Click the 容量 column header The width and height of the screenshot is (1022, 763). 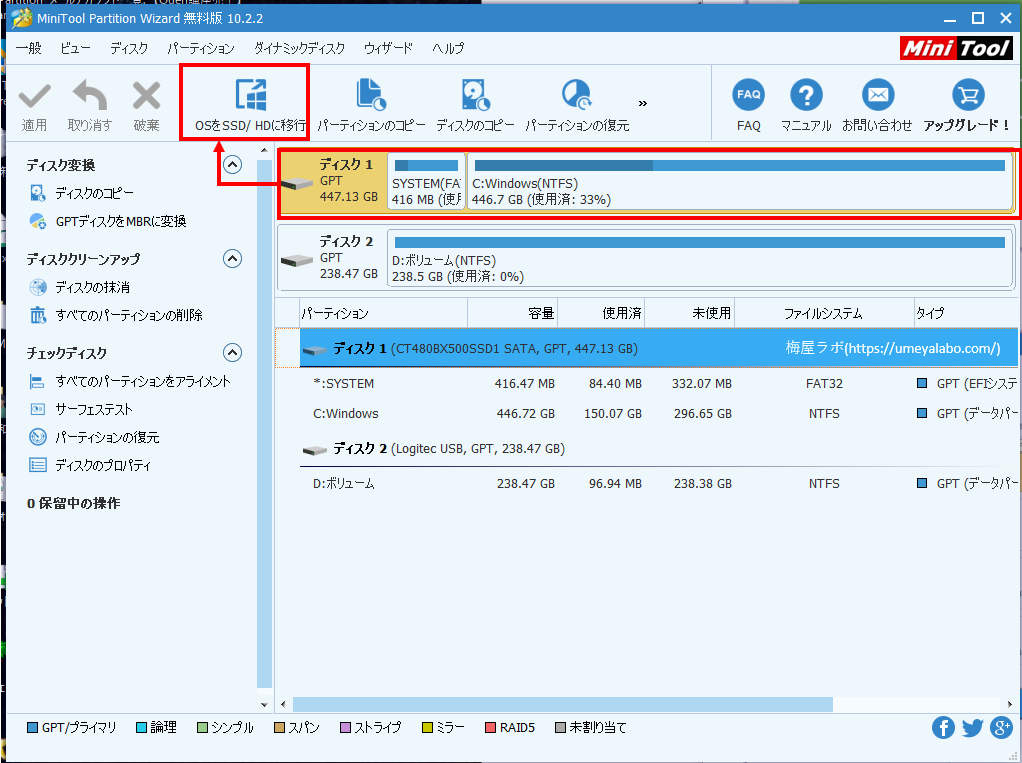(513, 313)
